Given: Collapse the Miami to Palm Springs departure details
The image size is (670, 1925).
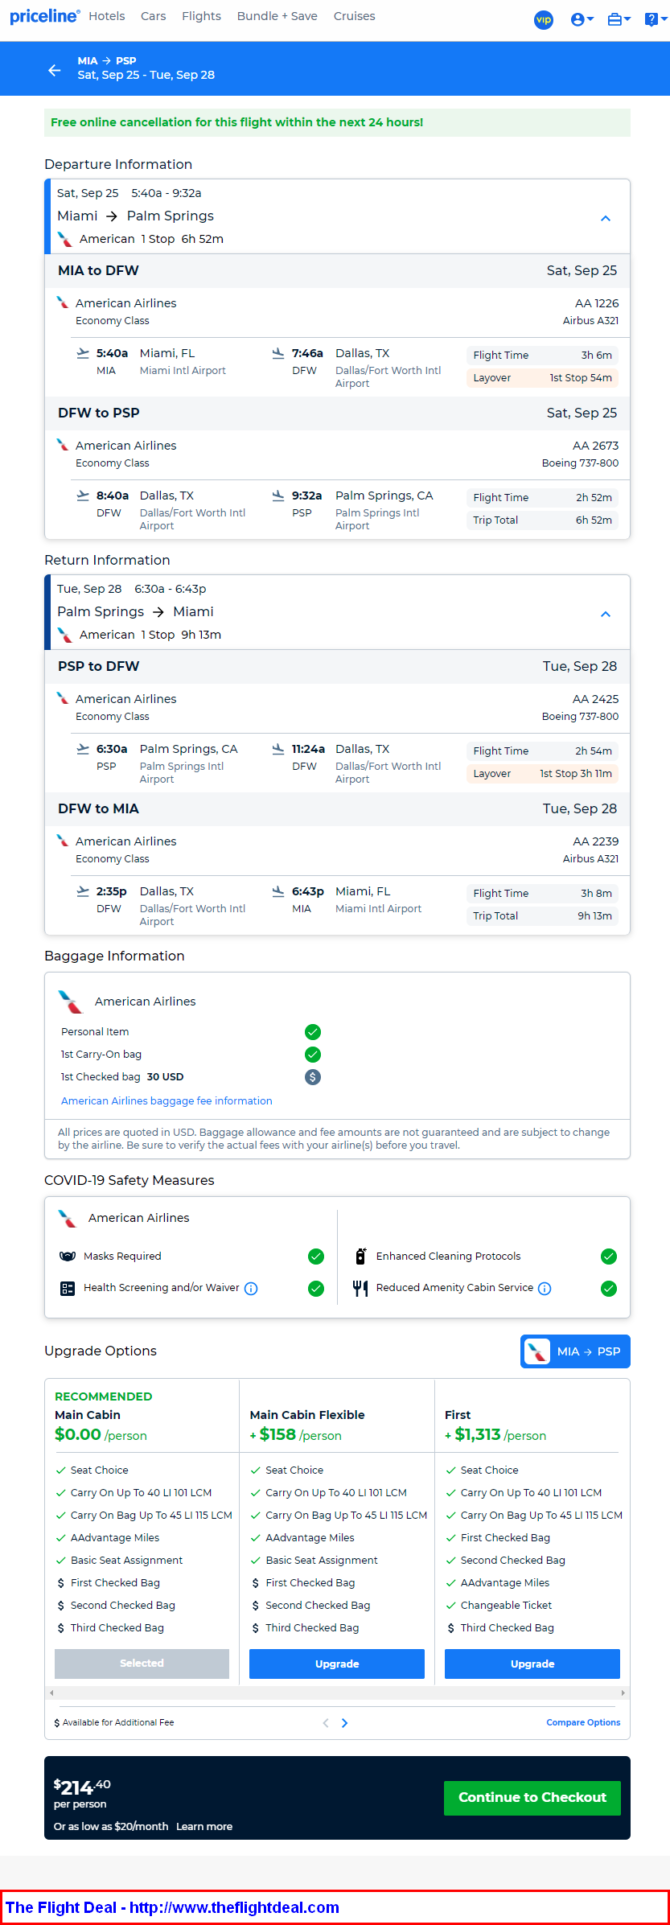Looking at the screenshot, I should tap(605, 218).
